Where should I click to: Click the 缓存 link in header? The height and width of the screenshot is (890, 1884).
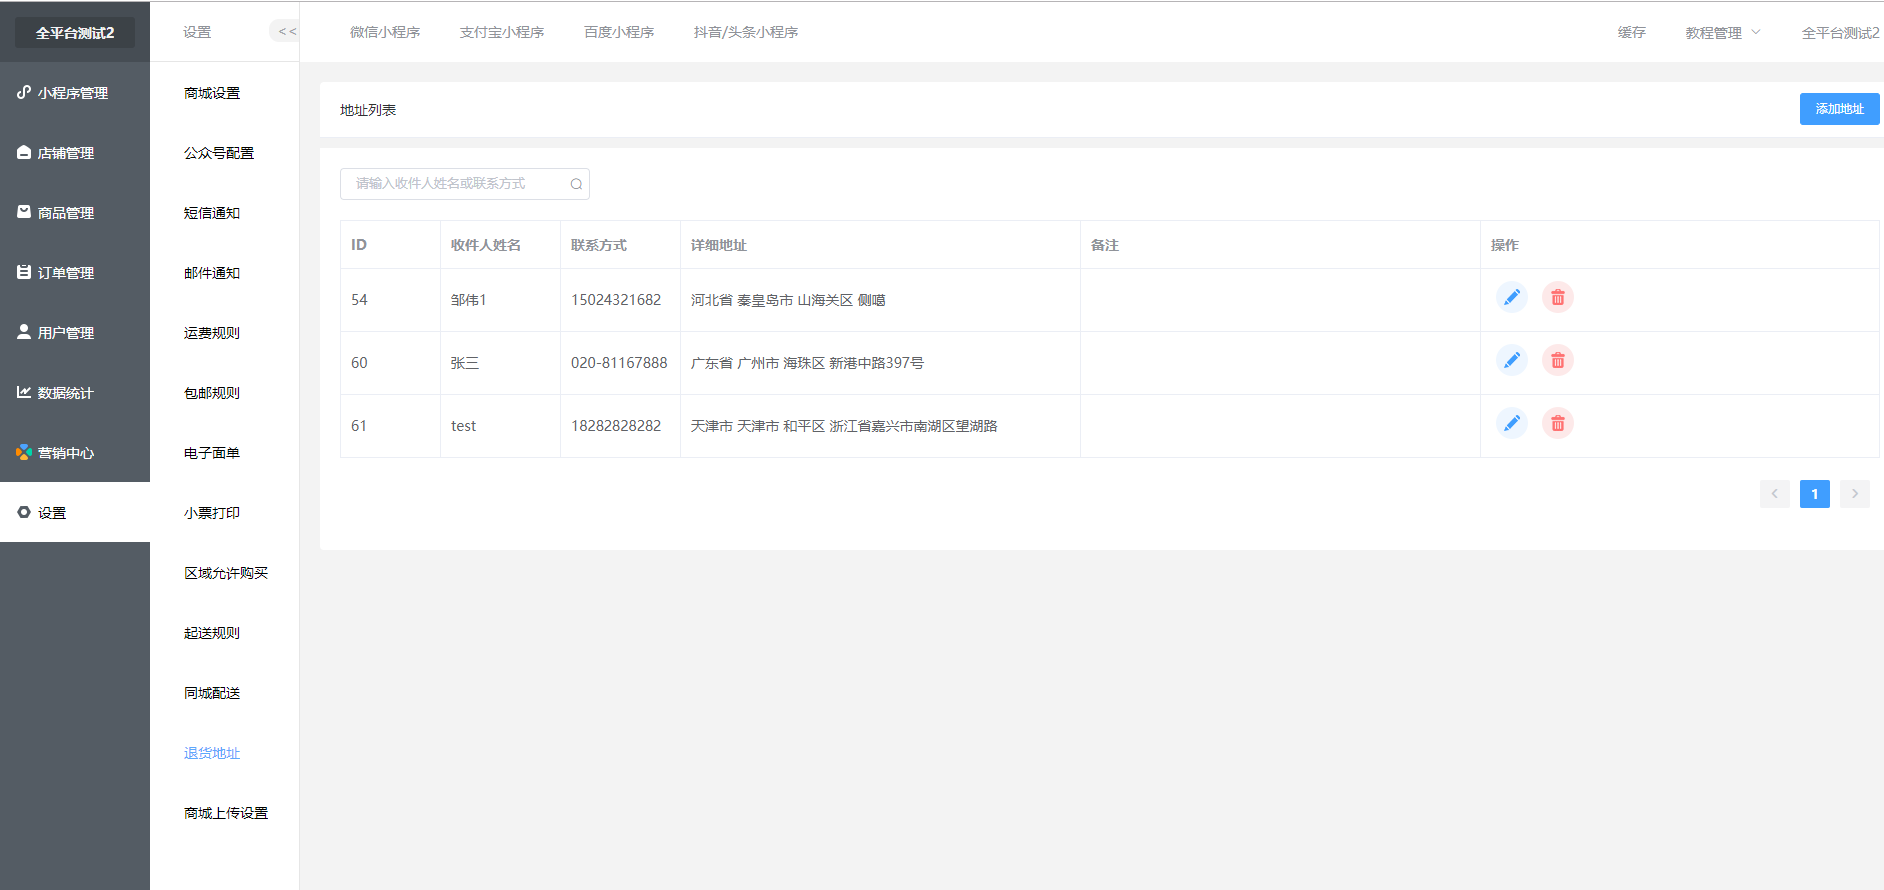[x=1631, y=33]
